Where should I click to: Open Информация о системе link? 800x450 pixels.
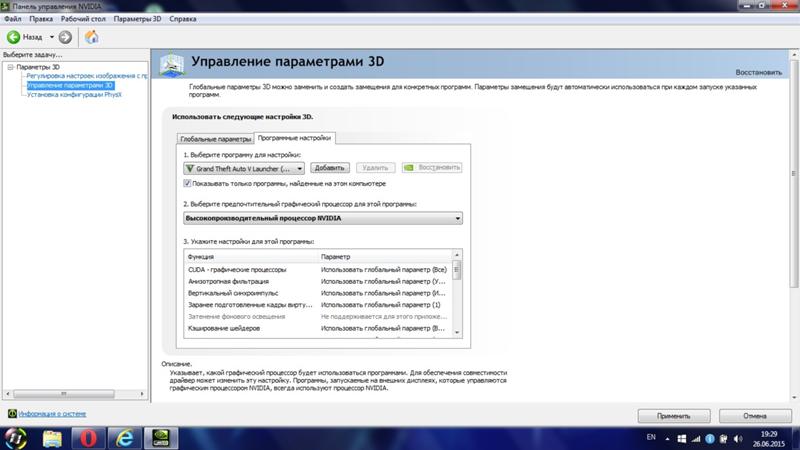(x=52, y=414)
